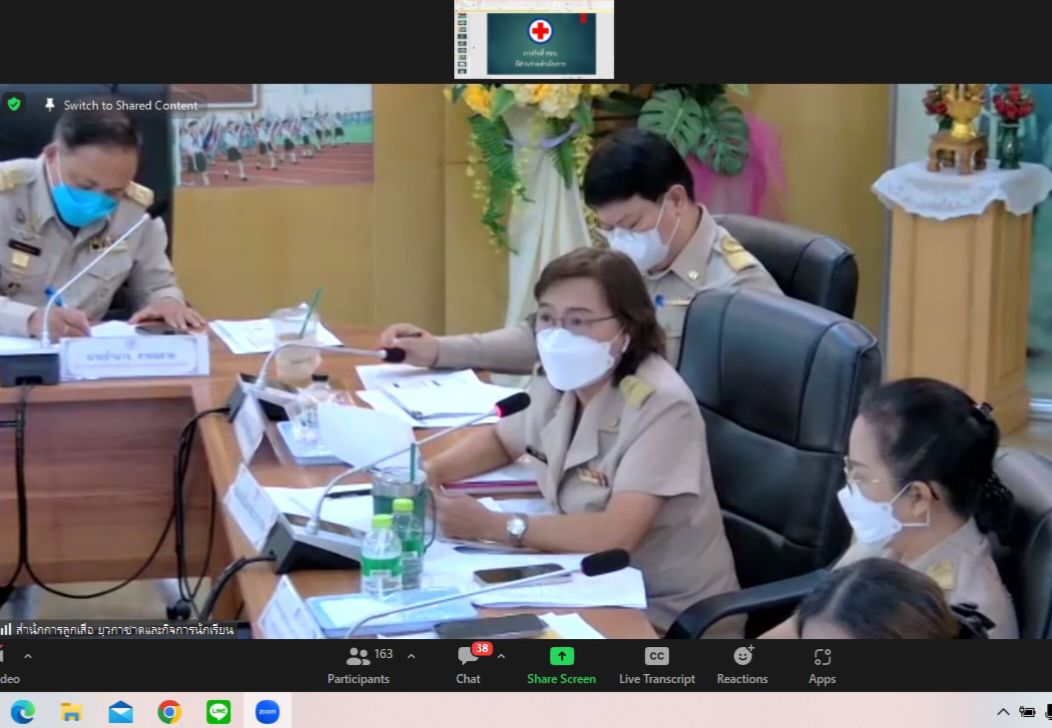Open the Participants panel
This screenshot has height=728, width=1052.
[359, 666]
